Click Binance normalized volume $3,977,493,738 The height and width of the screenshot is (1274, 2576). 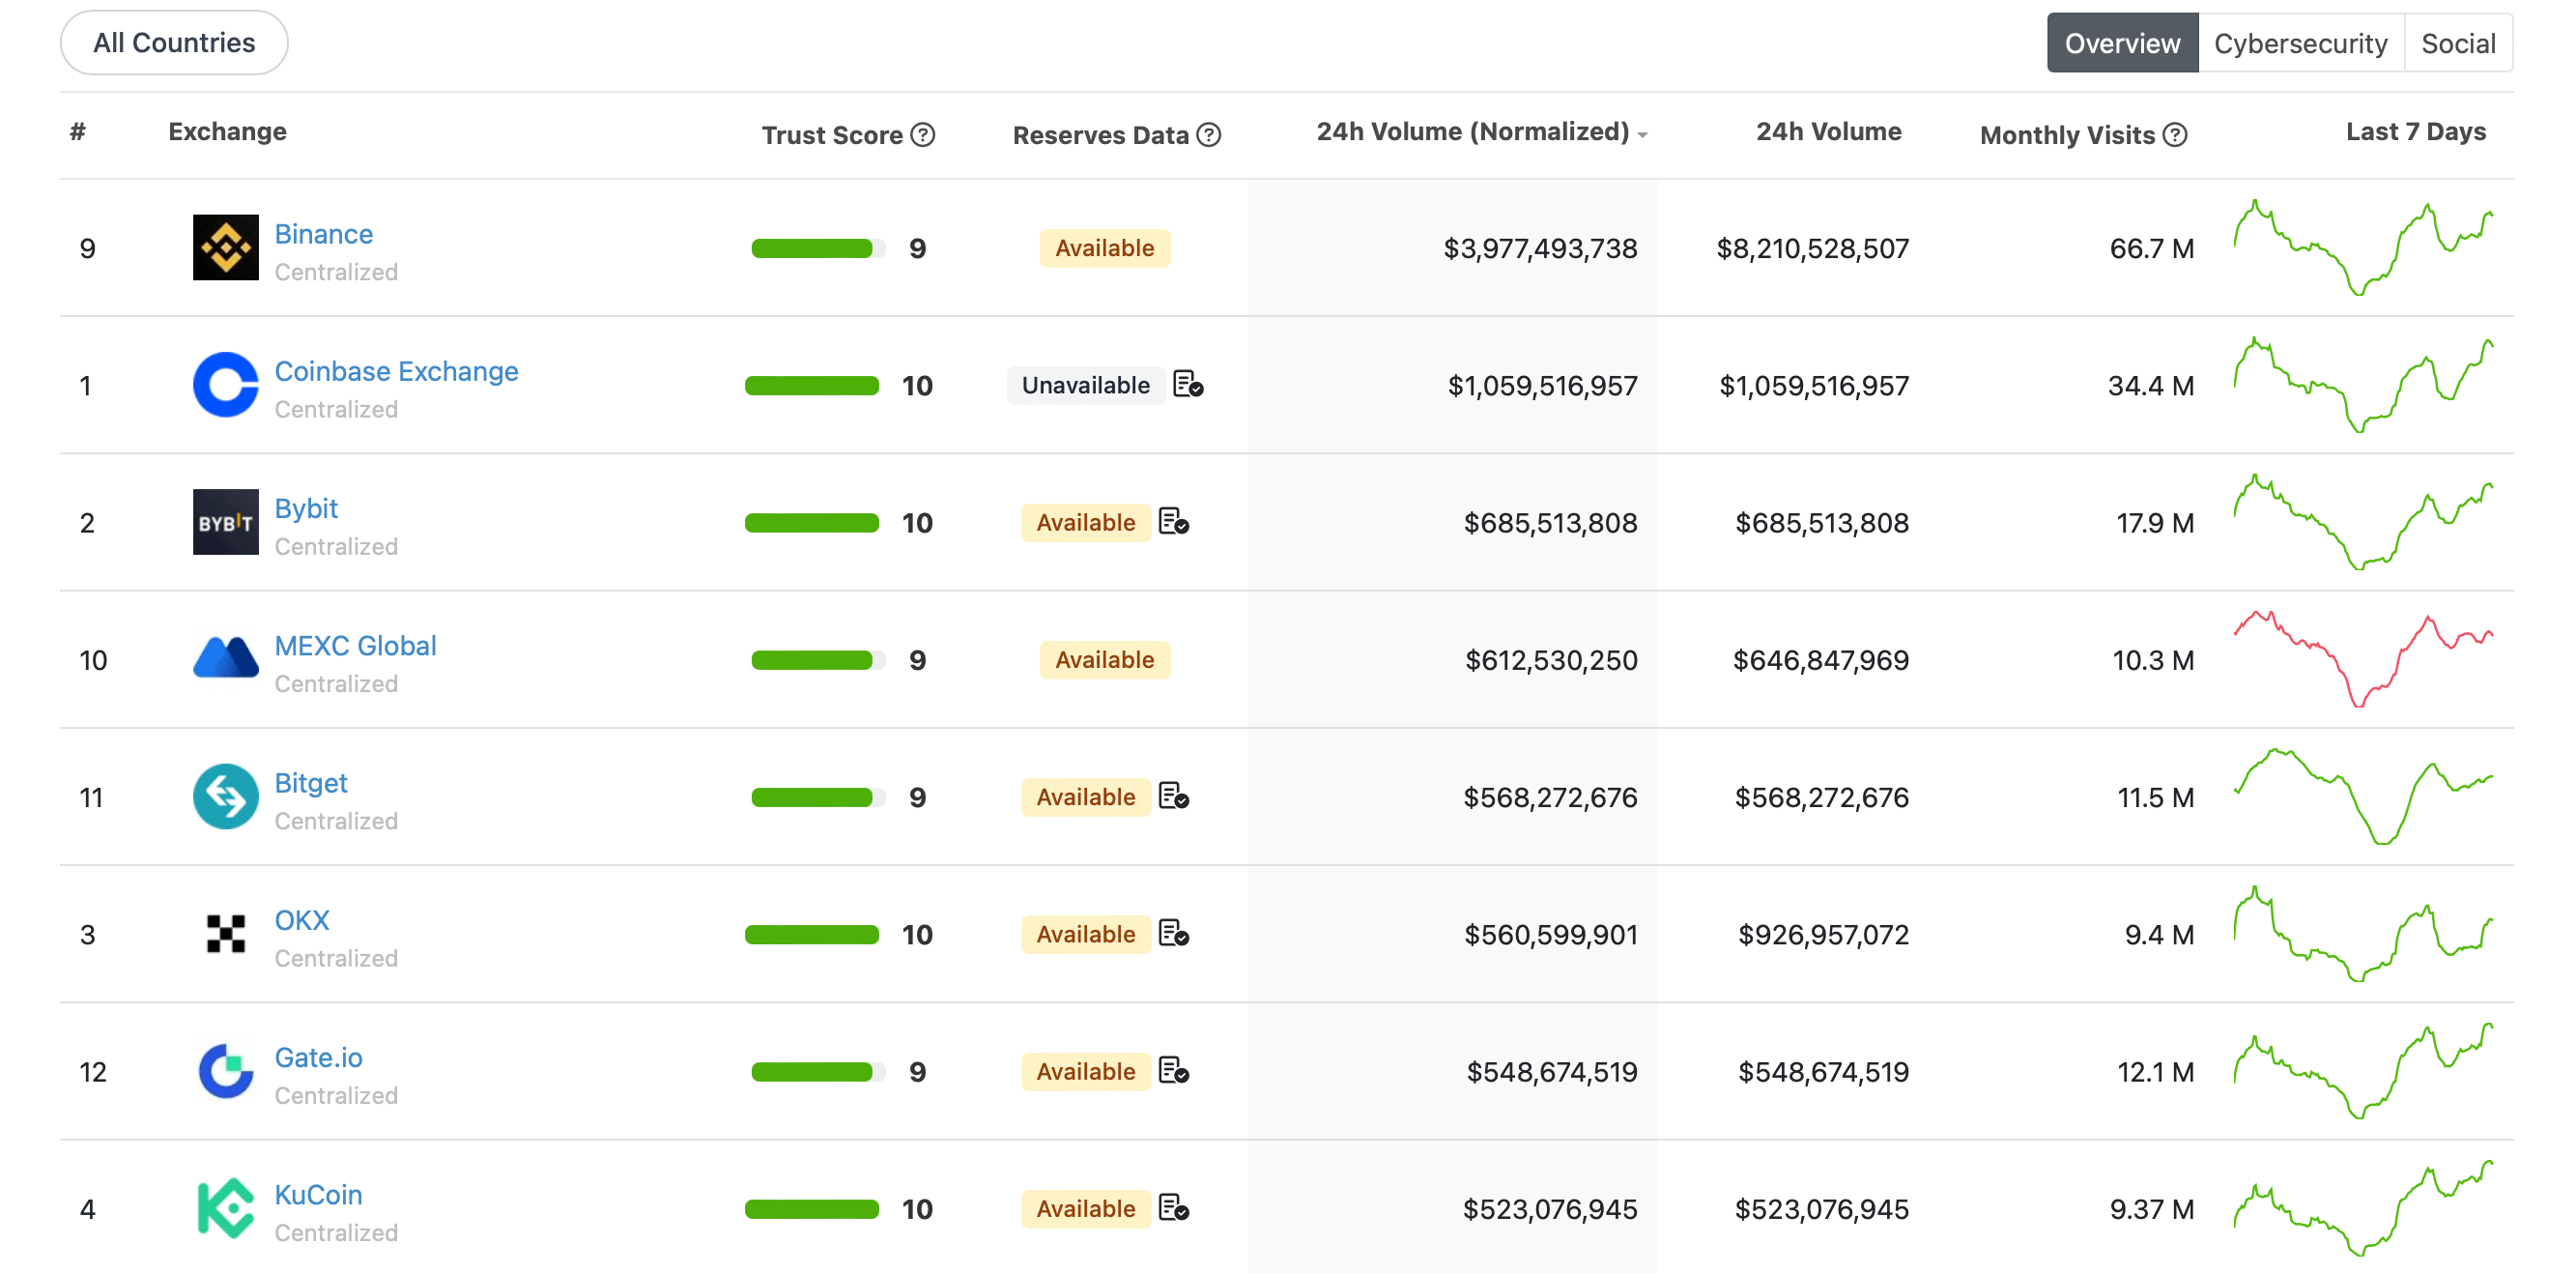(x=1540, y=248)
